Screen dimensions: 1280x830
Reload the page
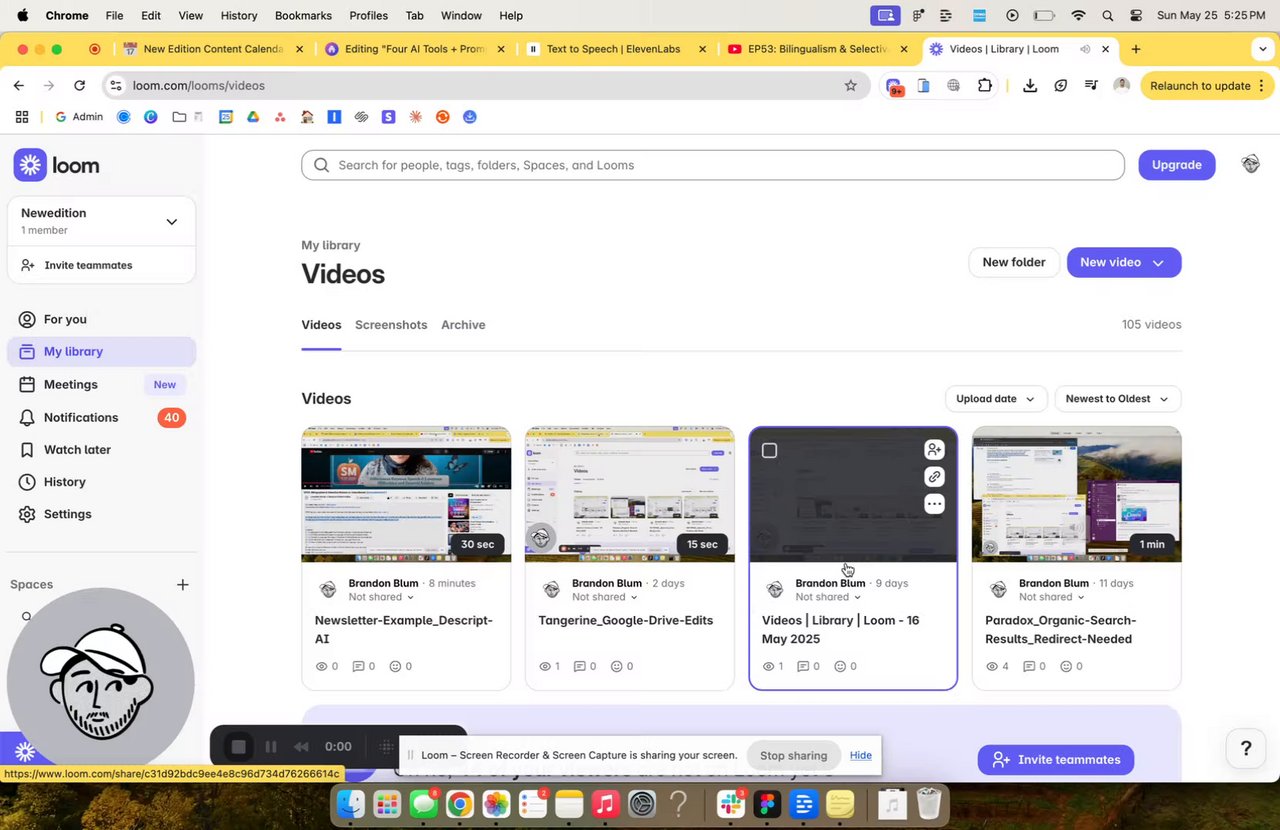pos(80,86)
